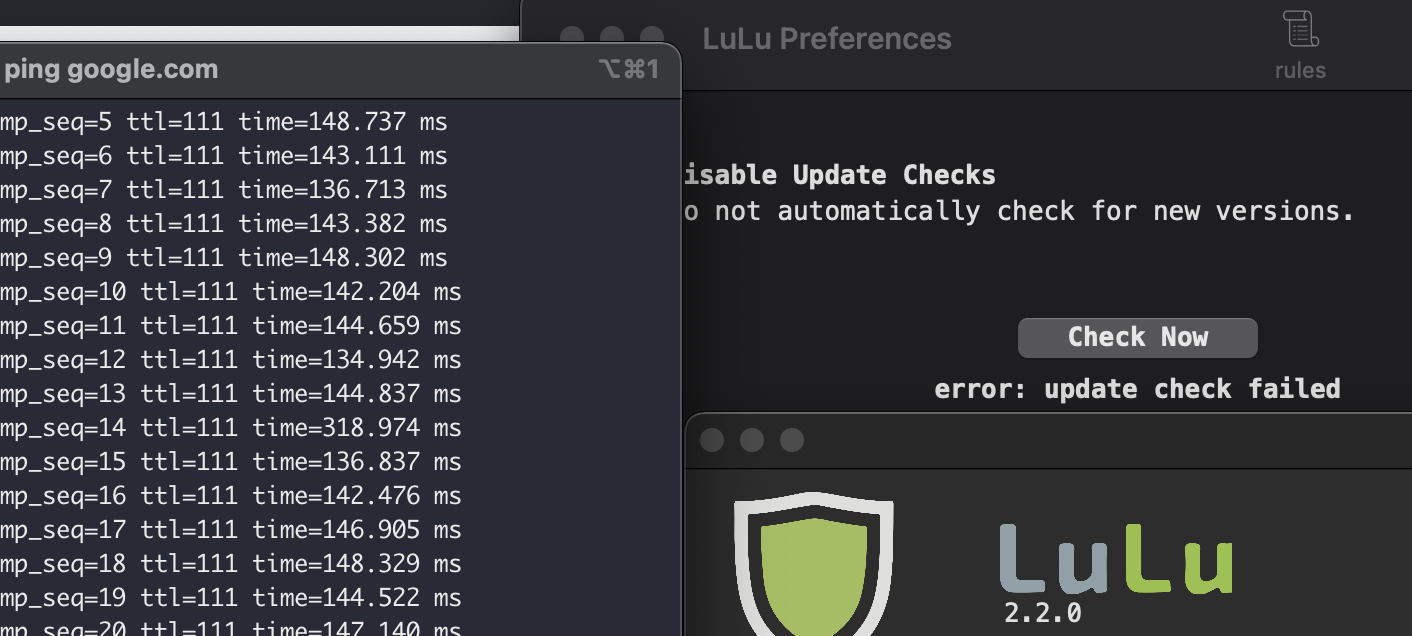Click the 'Disable Update Checks' label
Viewport: 1412px width, 636px height.
point(839,175)
